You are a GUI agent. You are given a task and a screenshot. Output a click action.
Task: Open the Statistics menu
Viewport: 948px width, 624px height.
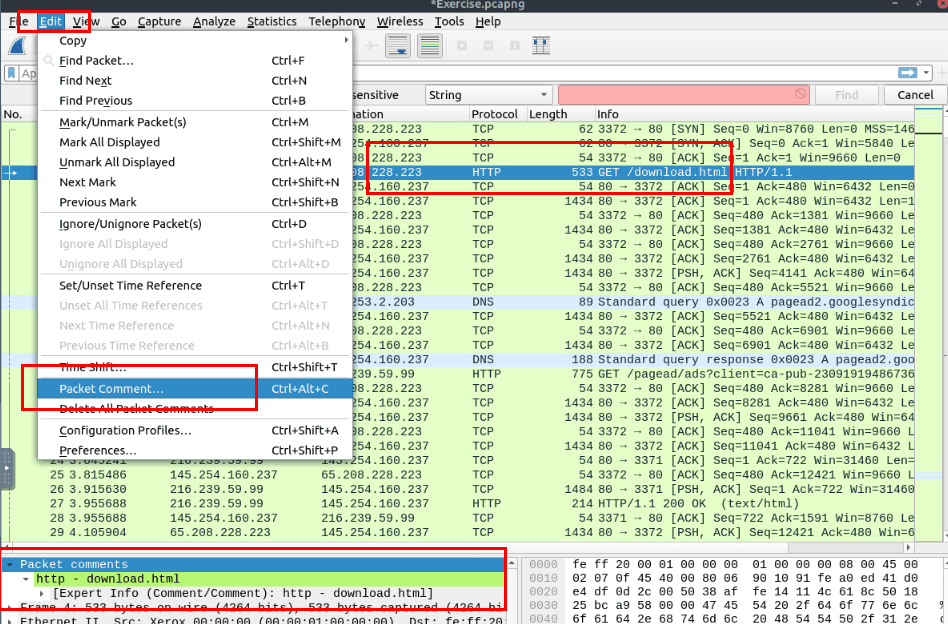point(271,21)
